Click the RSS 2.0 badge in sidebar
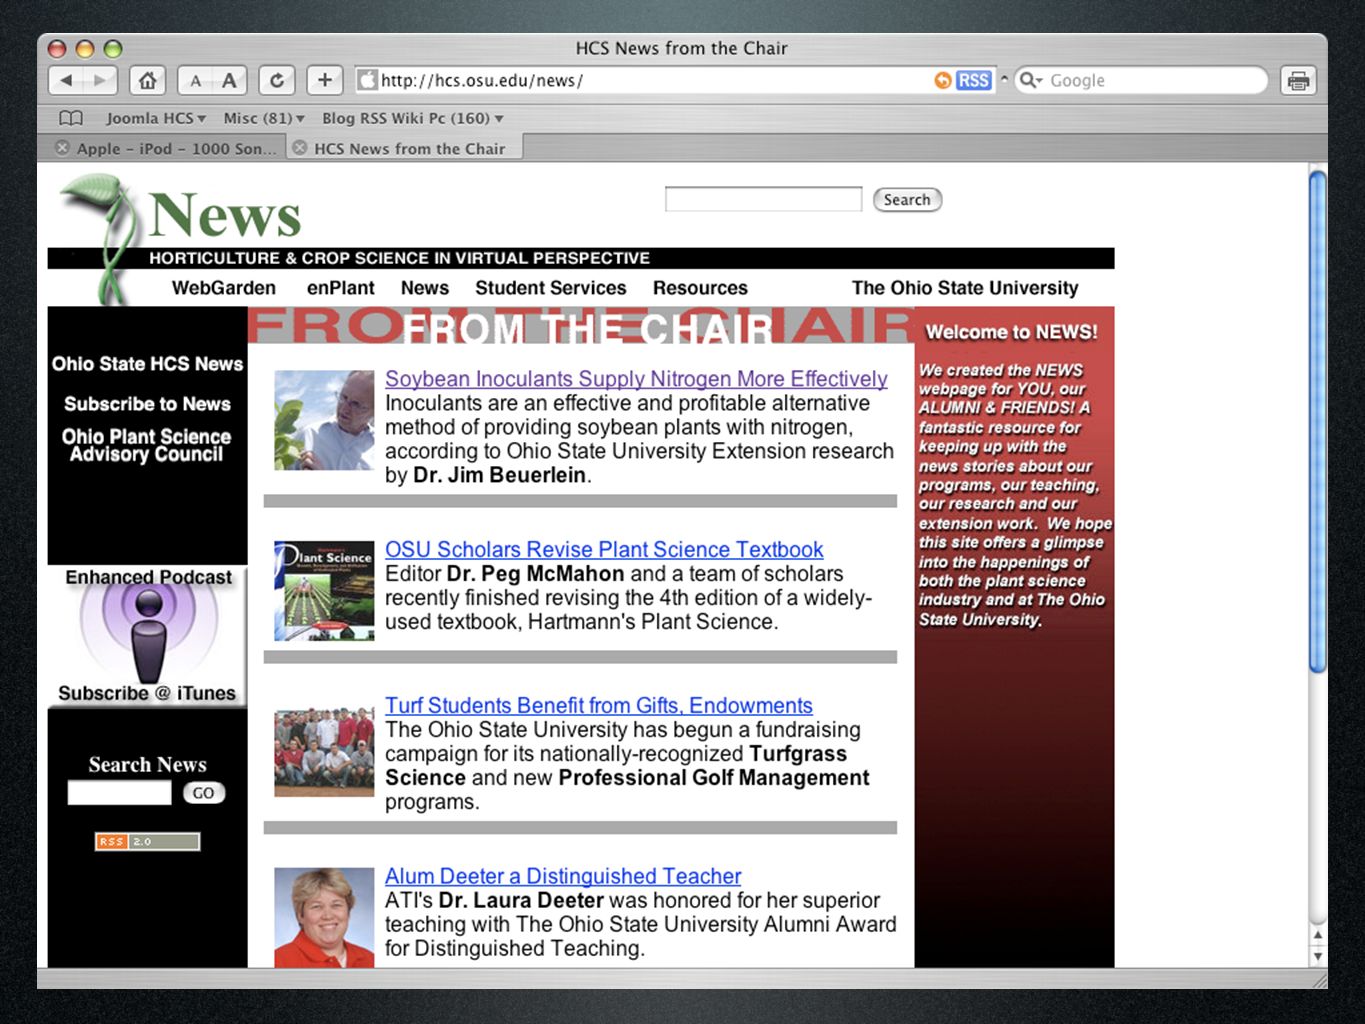The width and height of the screenshot is (1365, 1024). pos(147,842)
